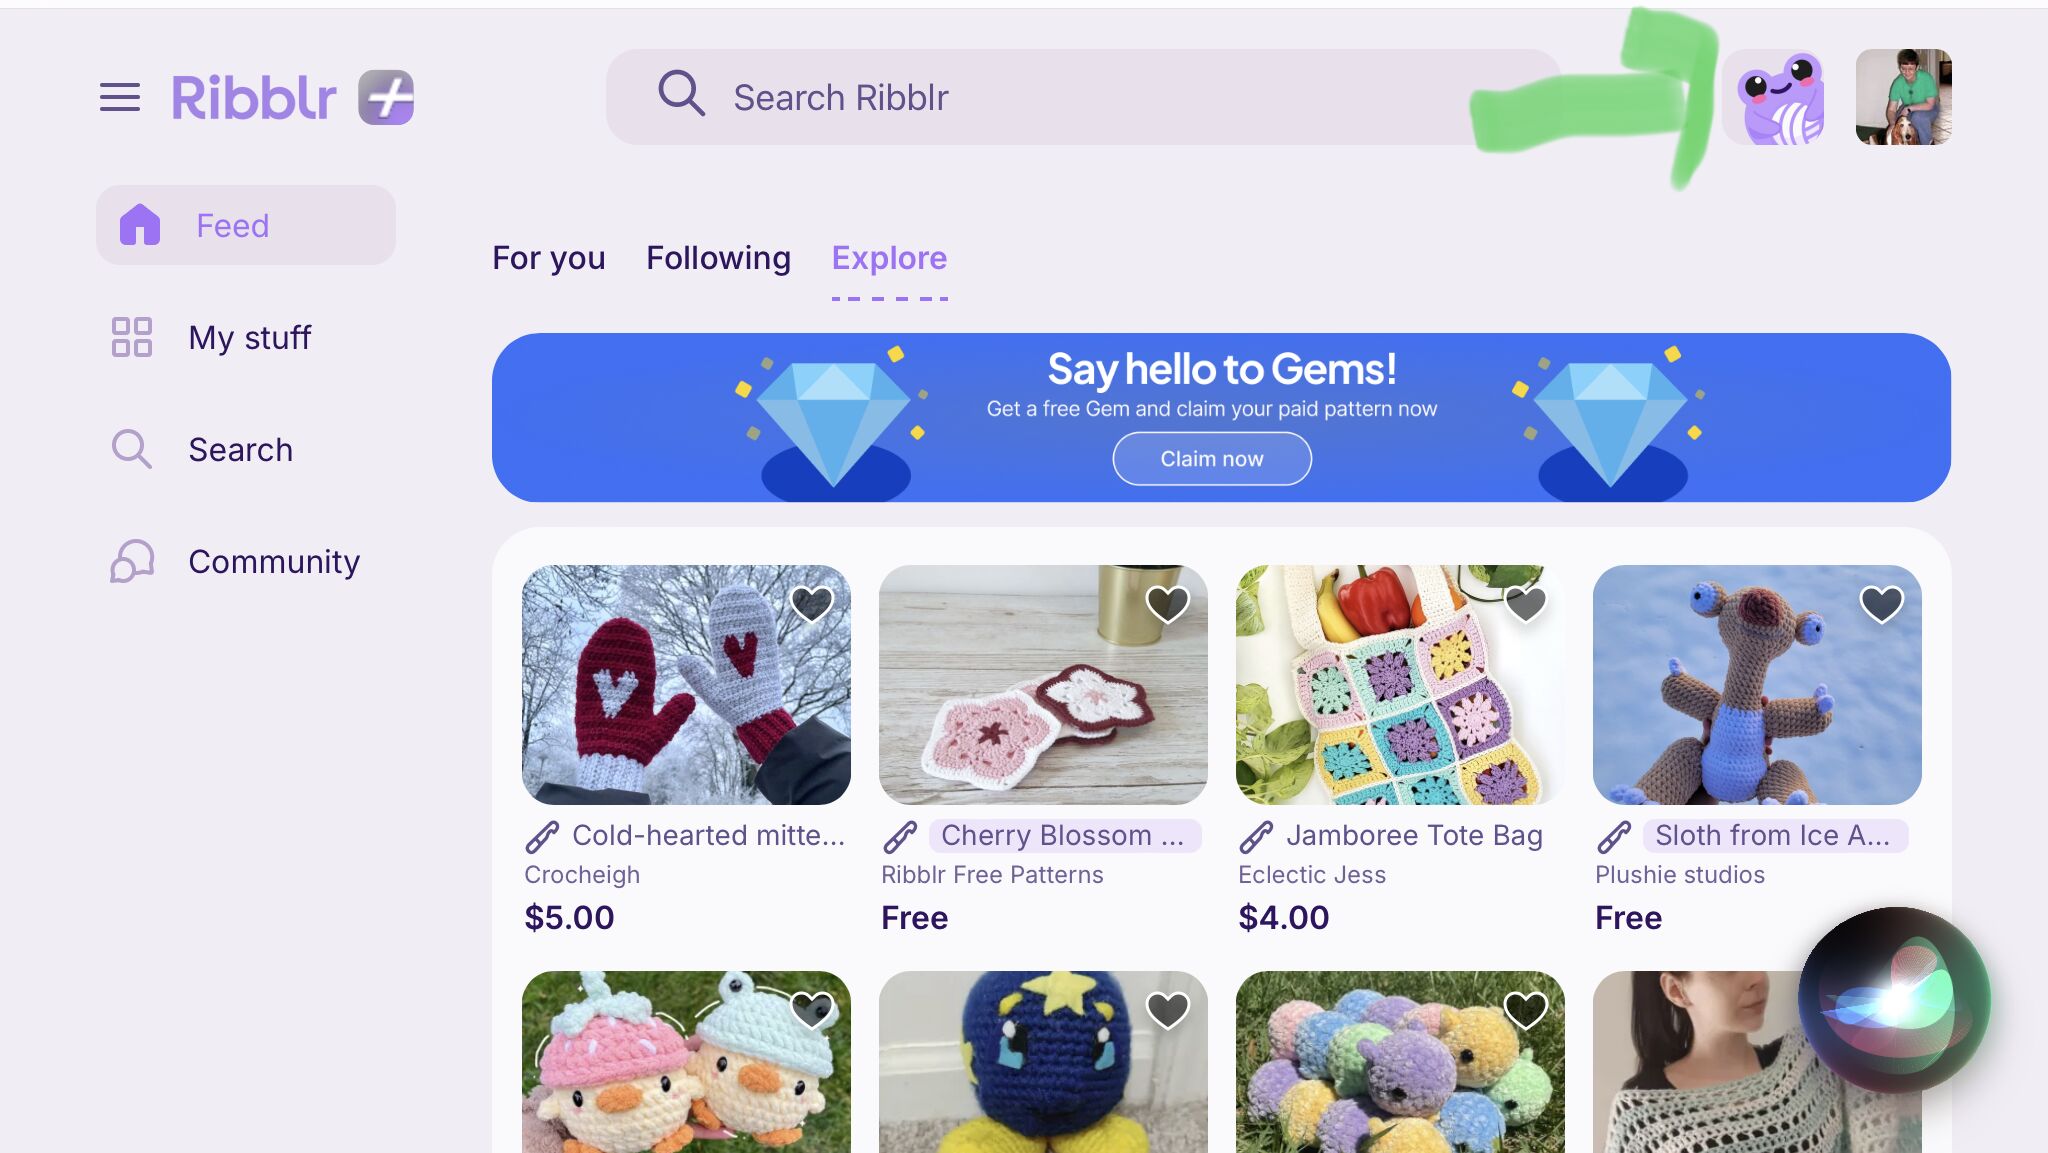Open the user profile photo
The height and width of the screenshot is (1153, 2048).
click(x=1904, y=97)
